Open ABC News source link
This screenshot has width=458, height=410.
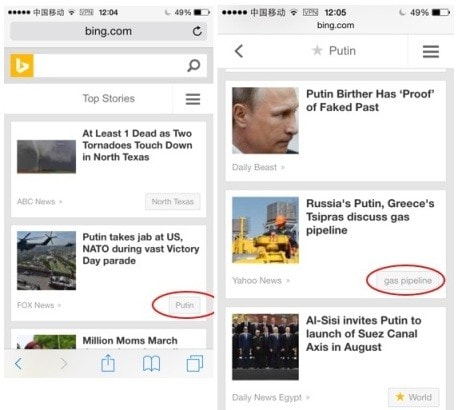click(39, 202)
